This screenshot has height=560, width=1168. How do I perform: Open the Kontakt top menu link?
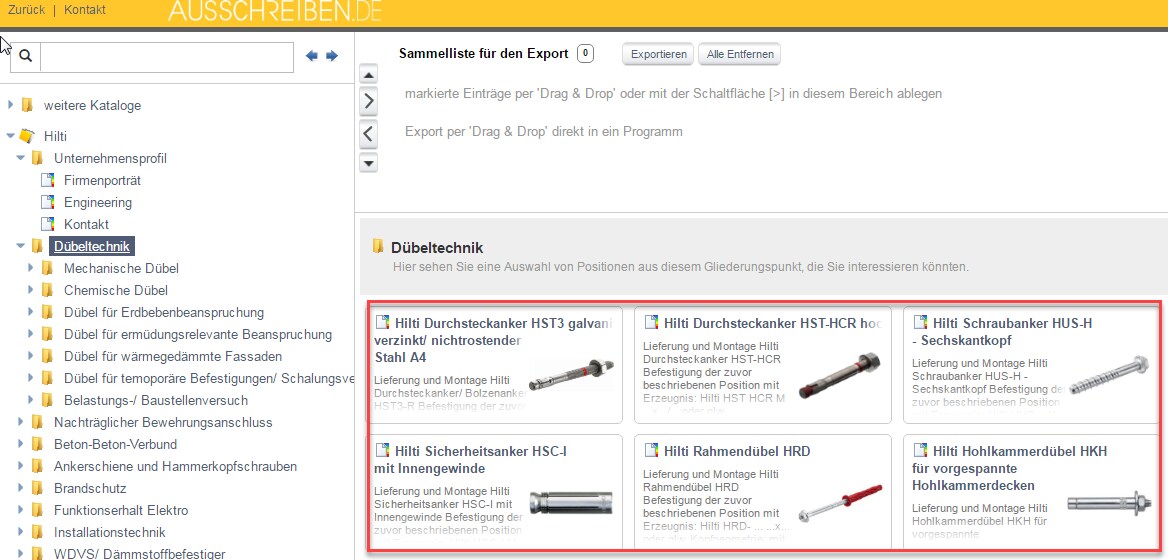click(x=85, y=10)
